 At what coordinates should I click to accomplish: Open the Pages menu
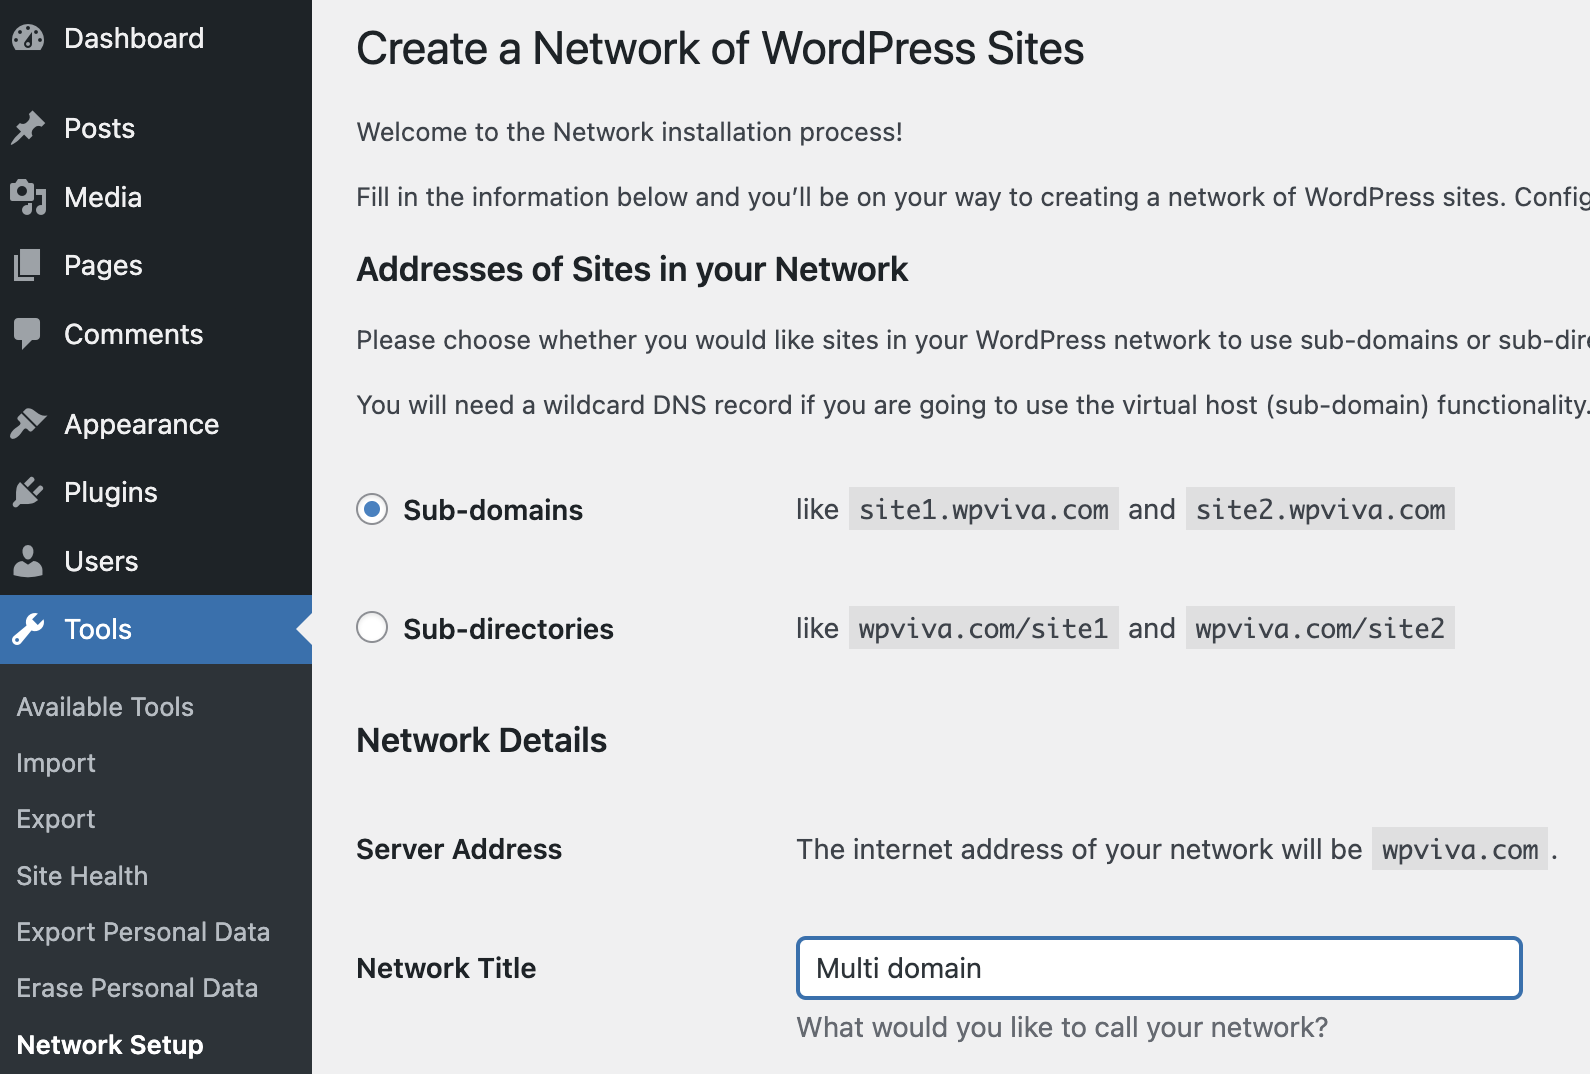(103, 265)
